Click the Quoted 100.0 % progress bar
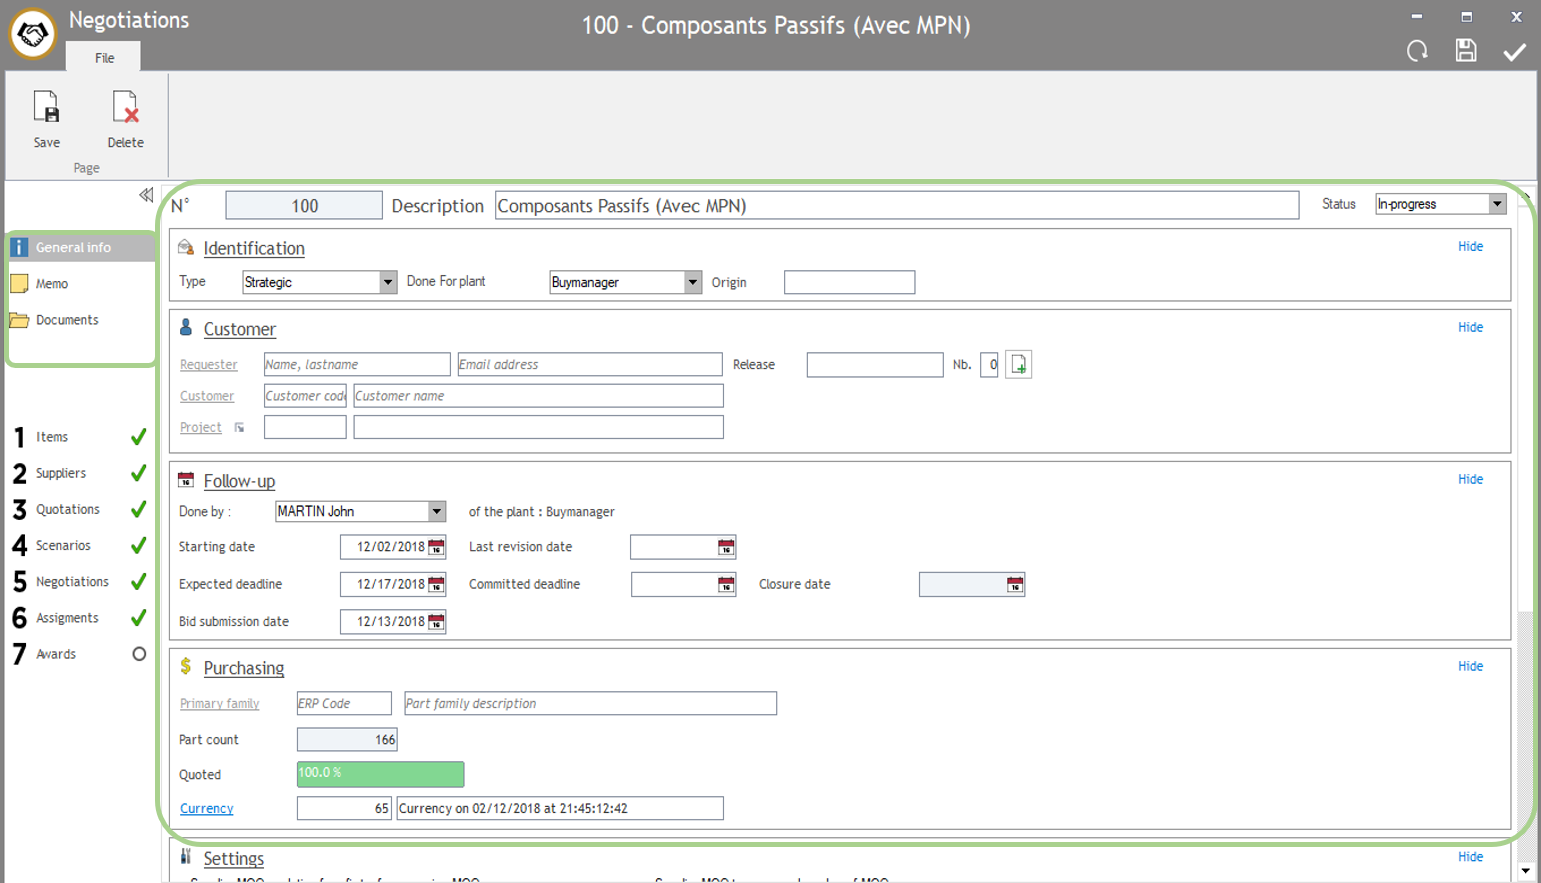This screenshot has height=883, width=1541. coord(380,774)
